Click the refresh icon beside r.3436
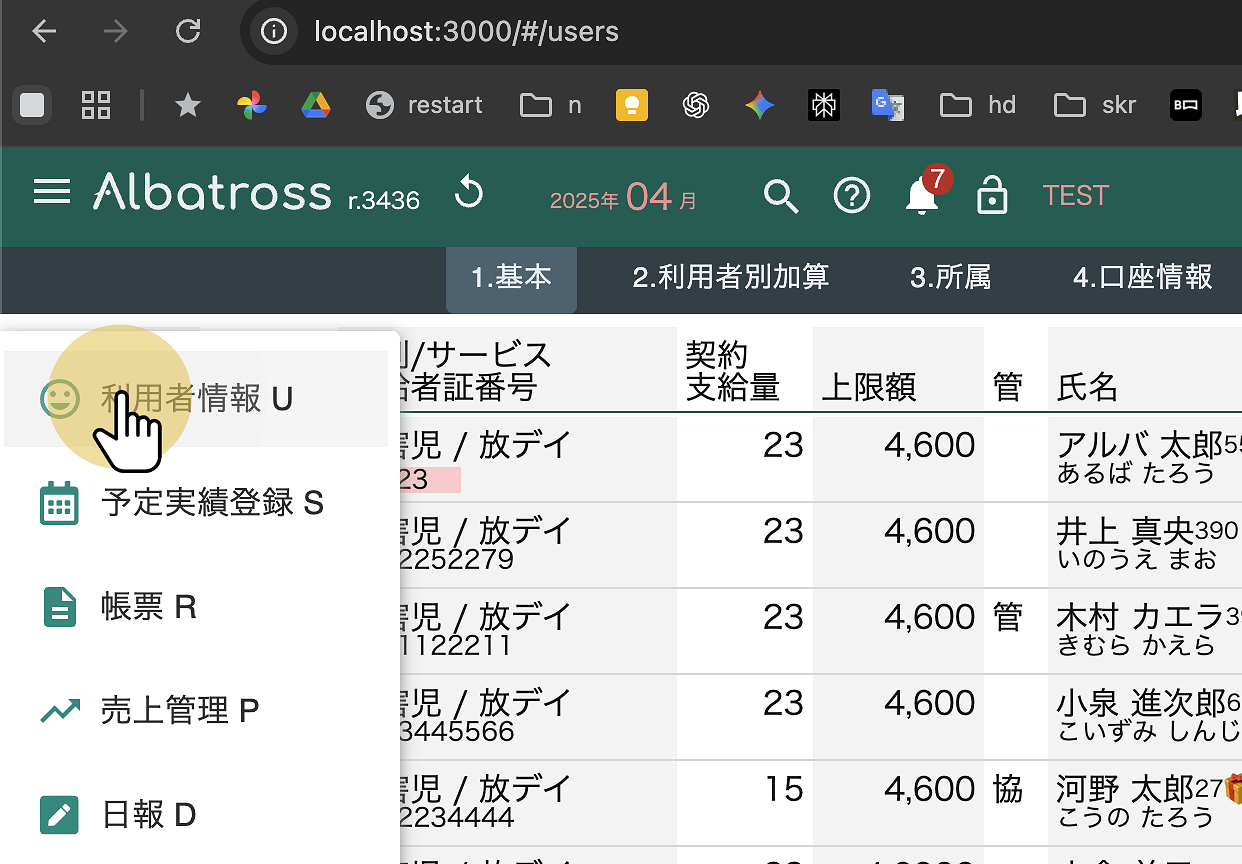The width and height of the screenshot is (1242, 864). (x=468, y=194)
